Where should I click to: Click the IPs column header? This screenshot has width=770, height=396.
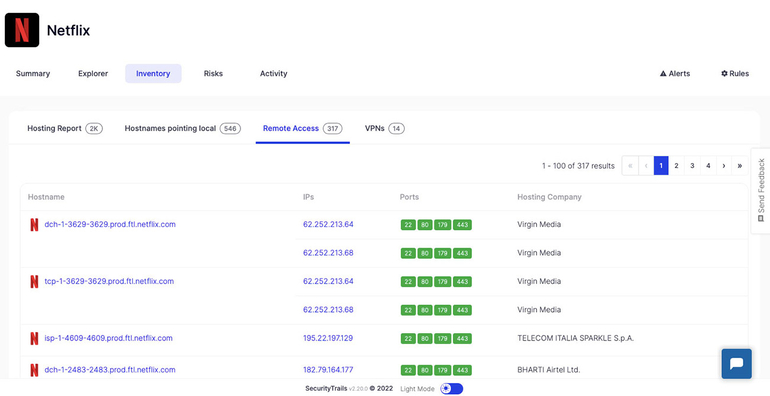[308, 197]
